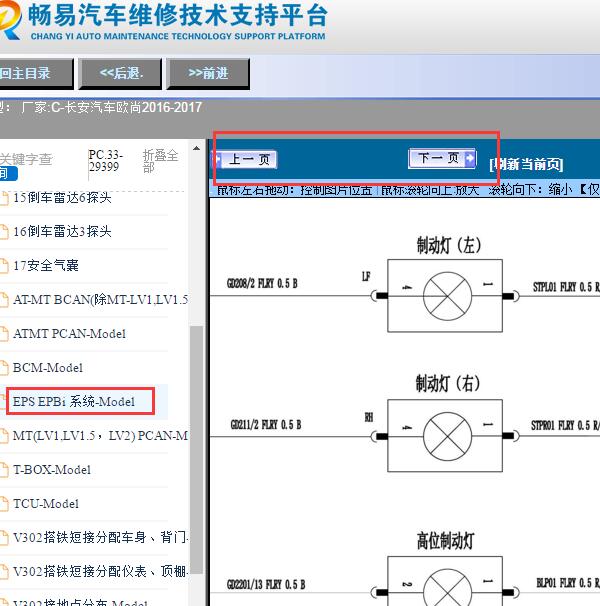
Task: Select EPS EPBi 系统-Model entry
Action: (73, 402)
